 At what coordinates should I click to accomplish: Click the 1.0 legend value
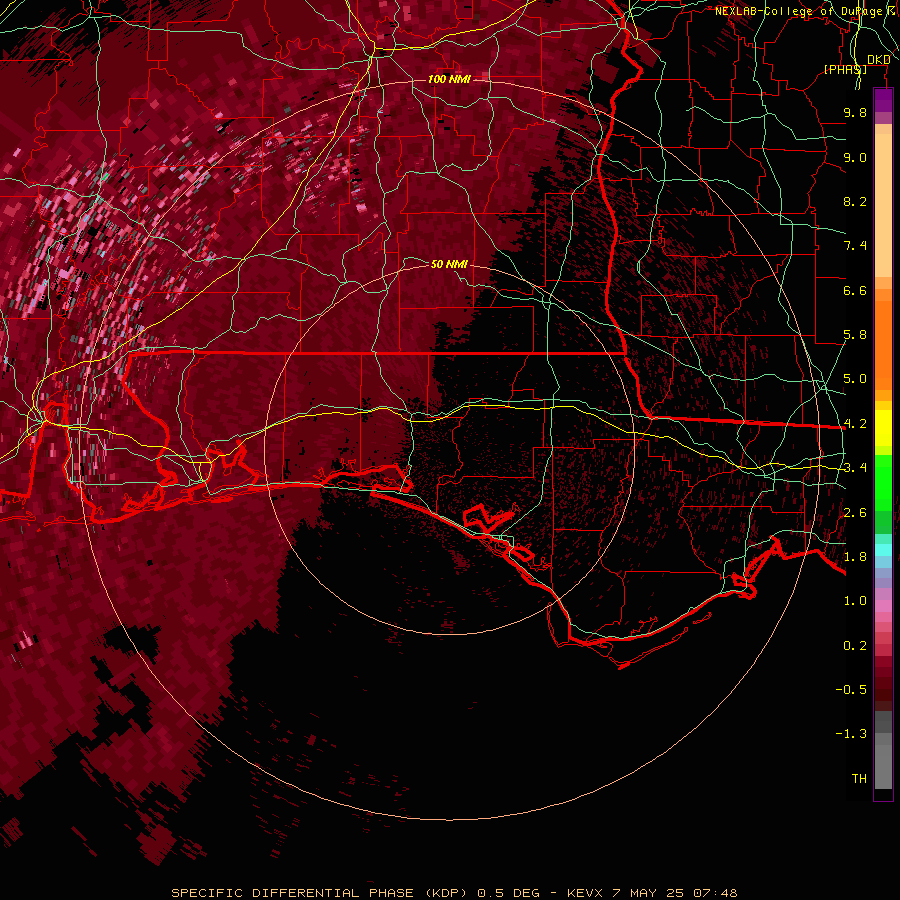(855, 601)
